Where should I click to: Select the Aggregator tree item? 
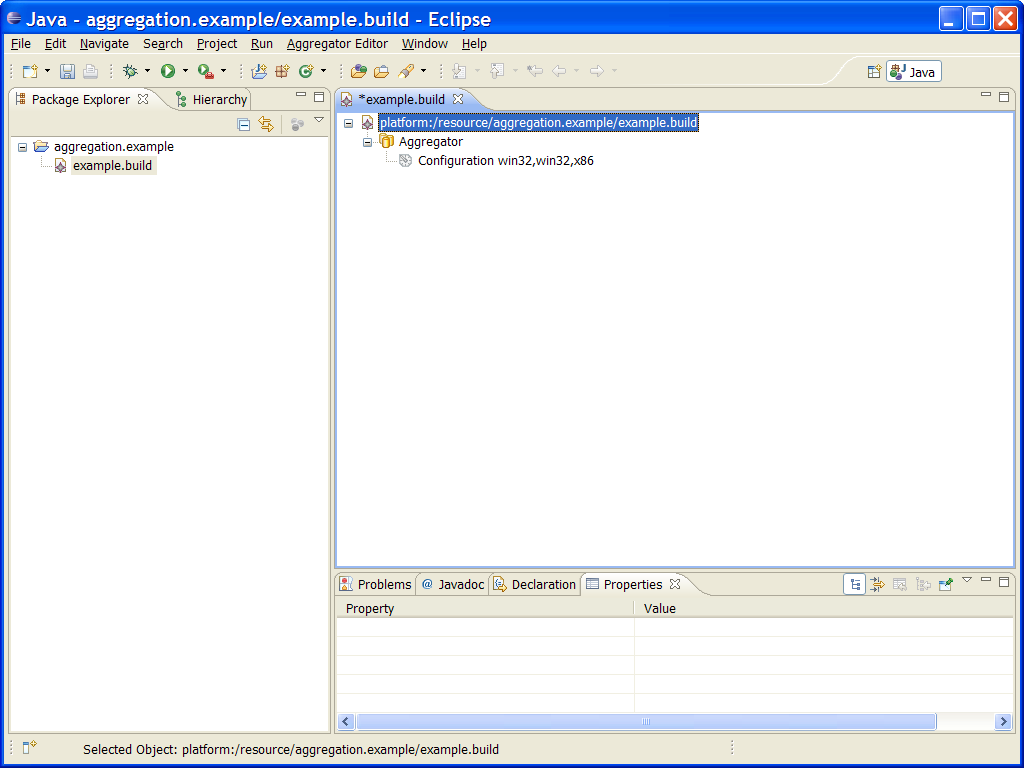[431, 142]
